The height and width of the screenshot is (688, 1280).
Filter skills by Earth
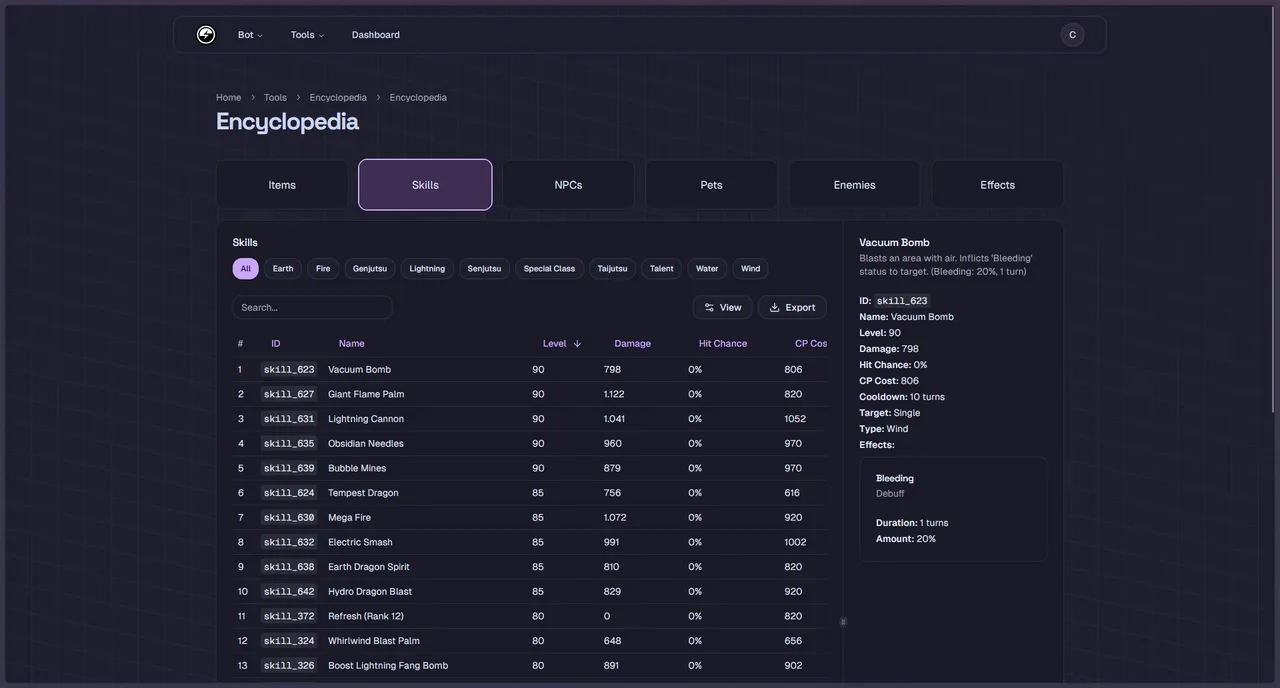pyautogui.click(x=283, y=269)
